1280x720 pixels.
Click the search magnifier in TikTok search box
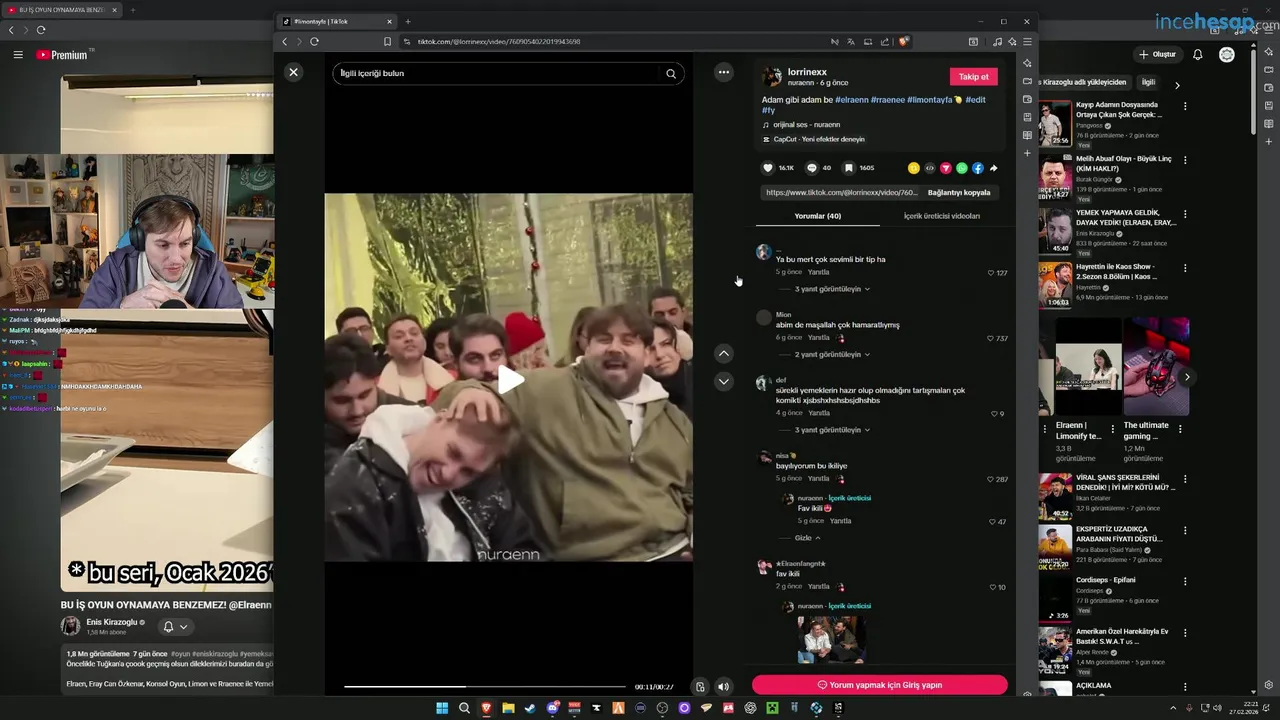[671, 73]
